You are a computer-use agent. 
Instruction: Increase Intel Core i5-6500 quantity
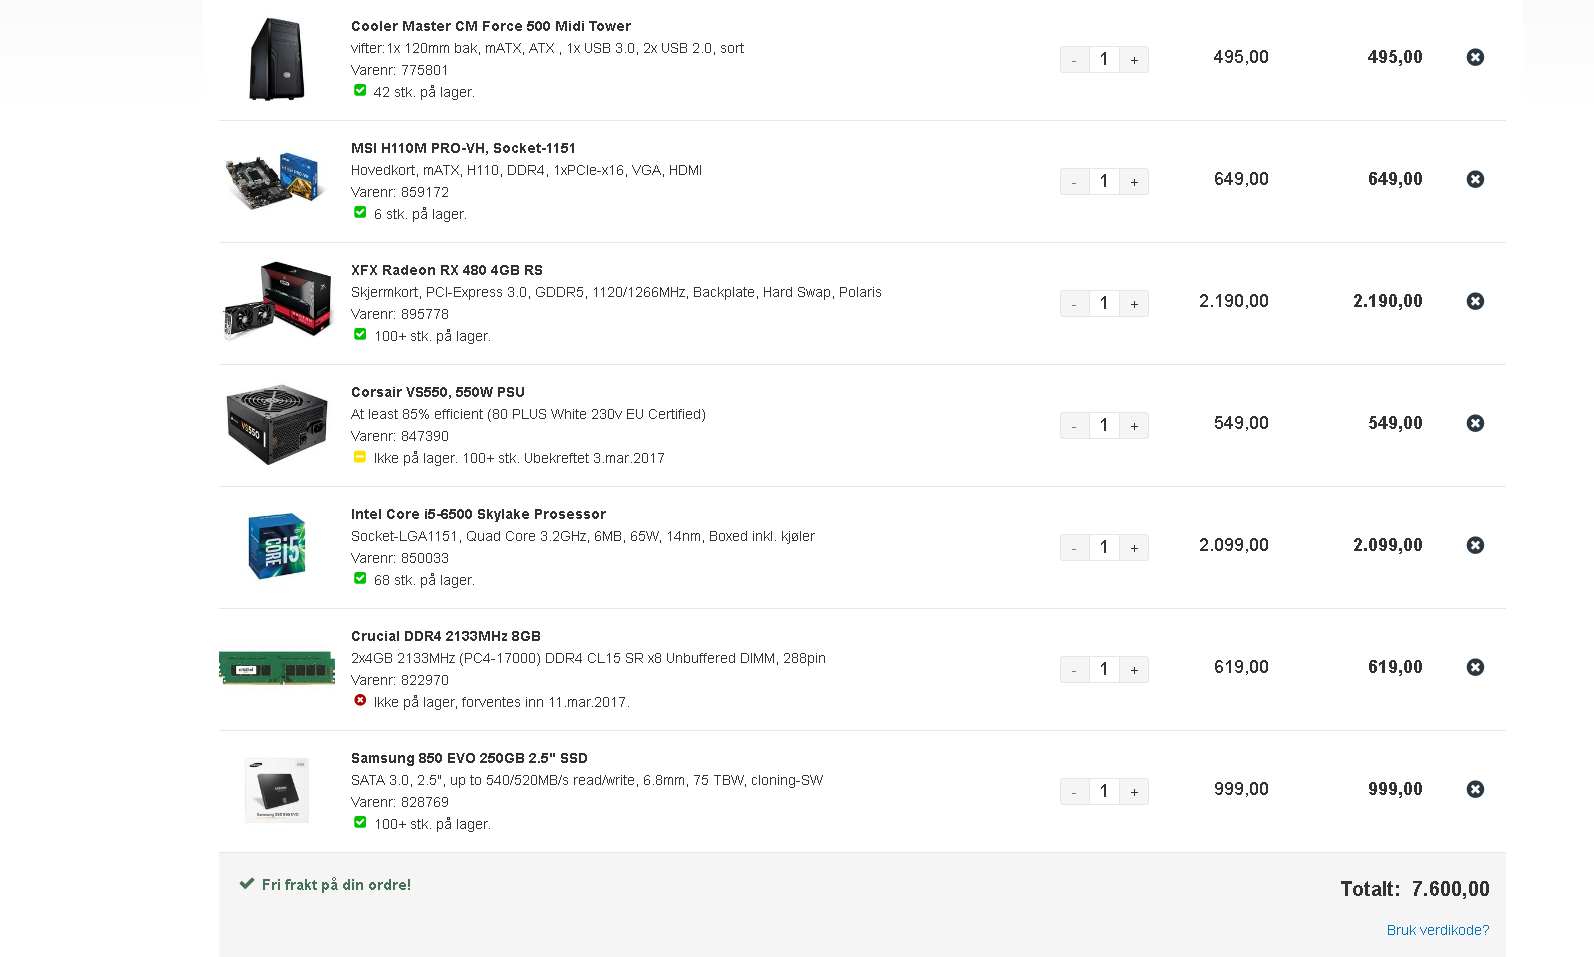click(x=1134, y=547)
